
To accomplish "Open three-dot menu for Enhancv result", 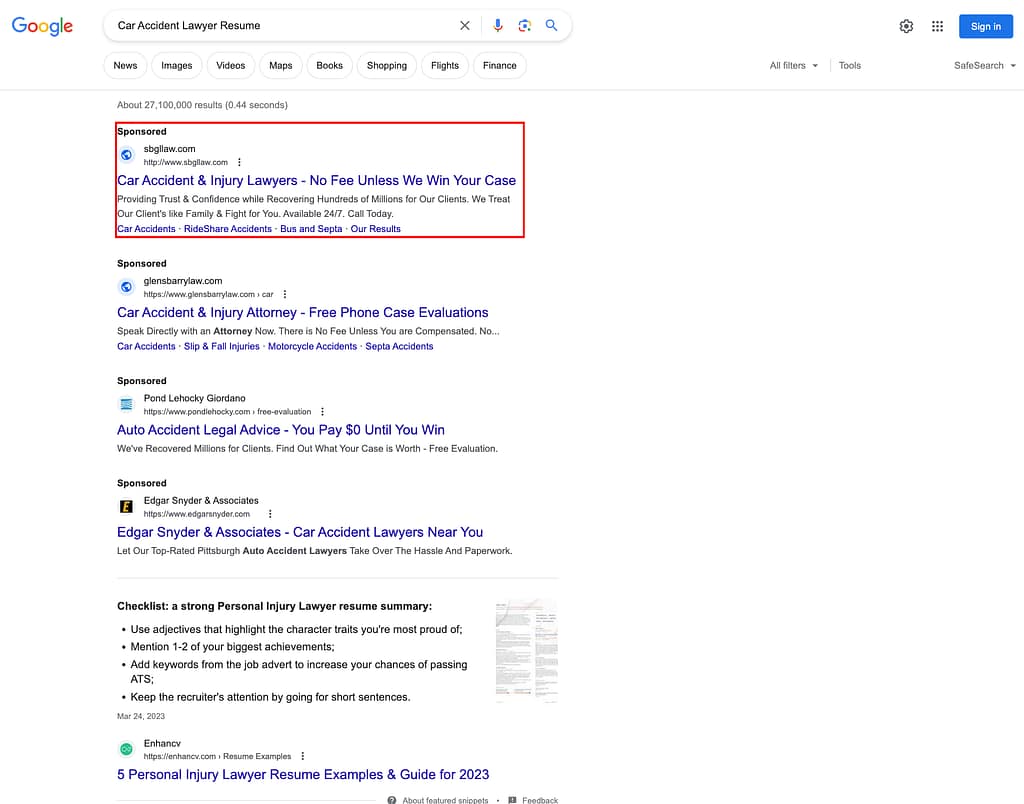I will coord(302,756).
